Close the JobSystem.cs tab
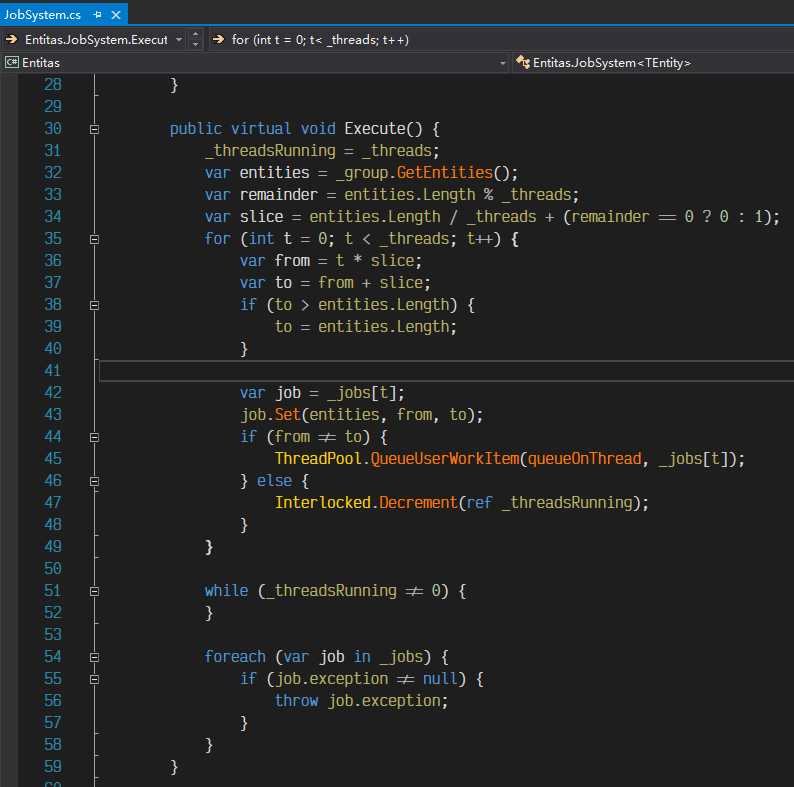Viewport: 794px width, 787px height. [x=116, y=15]
